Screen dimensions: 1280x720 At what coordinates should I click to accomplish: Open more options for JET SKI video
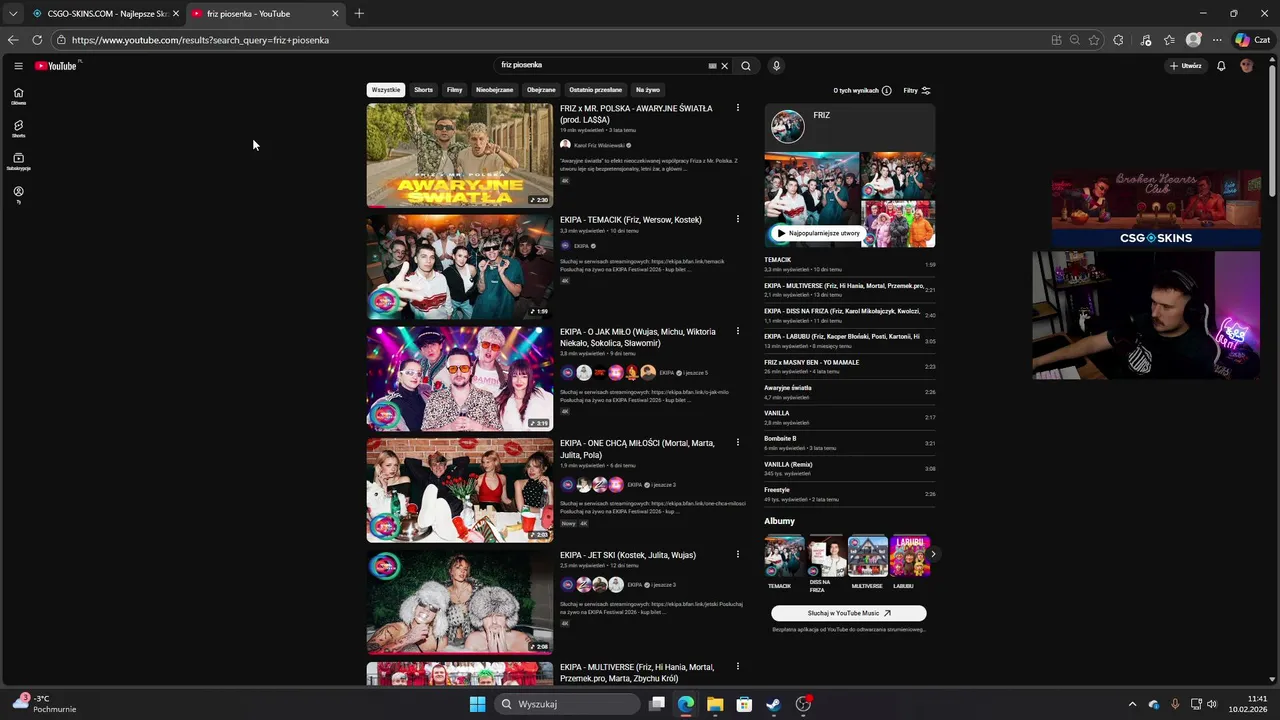738,555
